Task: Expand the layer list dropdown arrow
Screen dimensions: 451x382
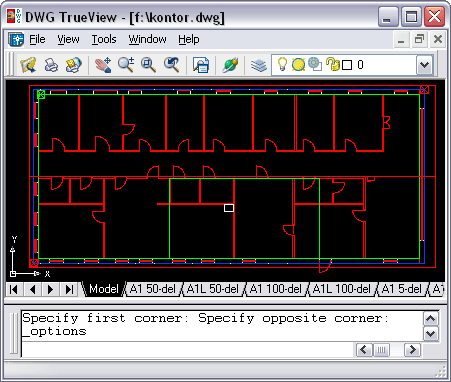Action: [424, 65]
